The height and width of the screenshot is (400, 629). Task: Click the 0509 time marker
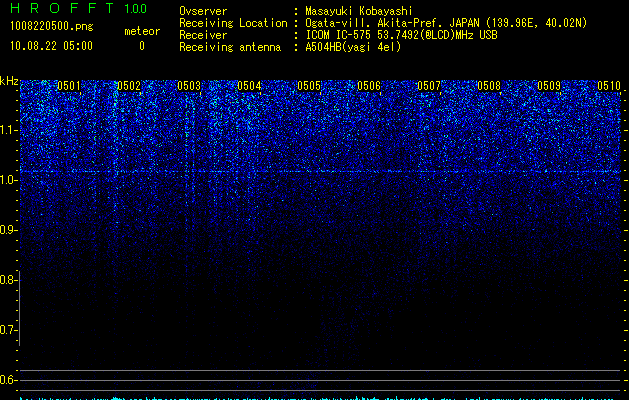[549, 86]
